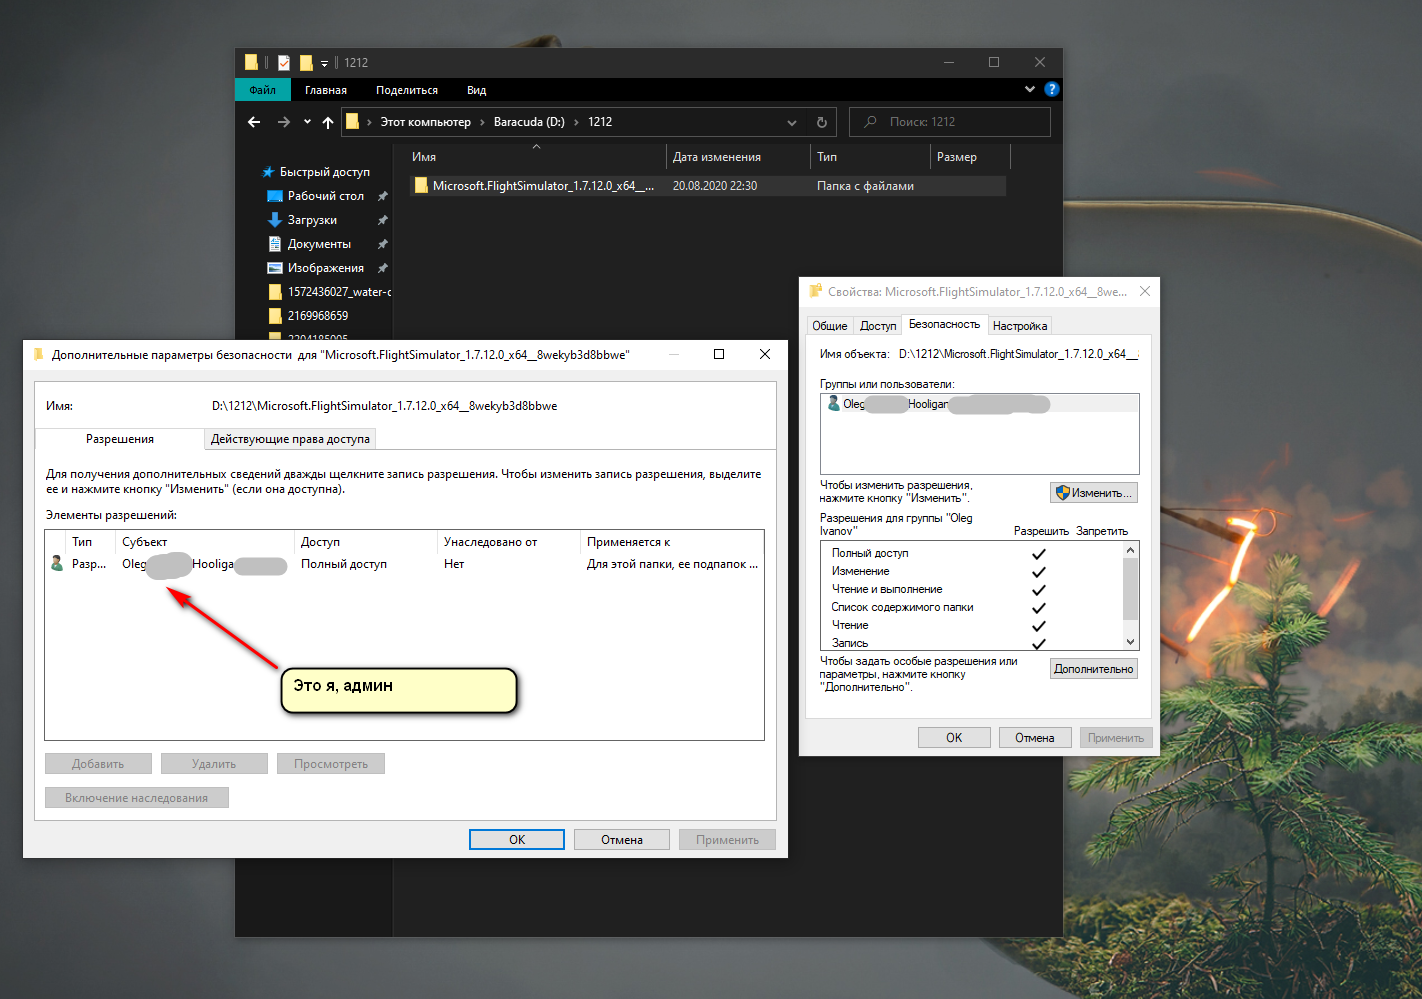
Task: Switch to Действующие права доступа tab
Action: [x=290, y=439]
